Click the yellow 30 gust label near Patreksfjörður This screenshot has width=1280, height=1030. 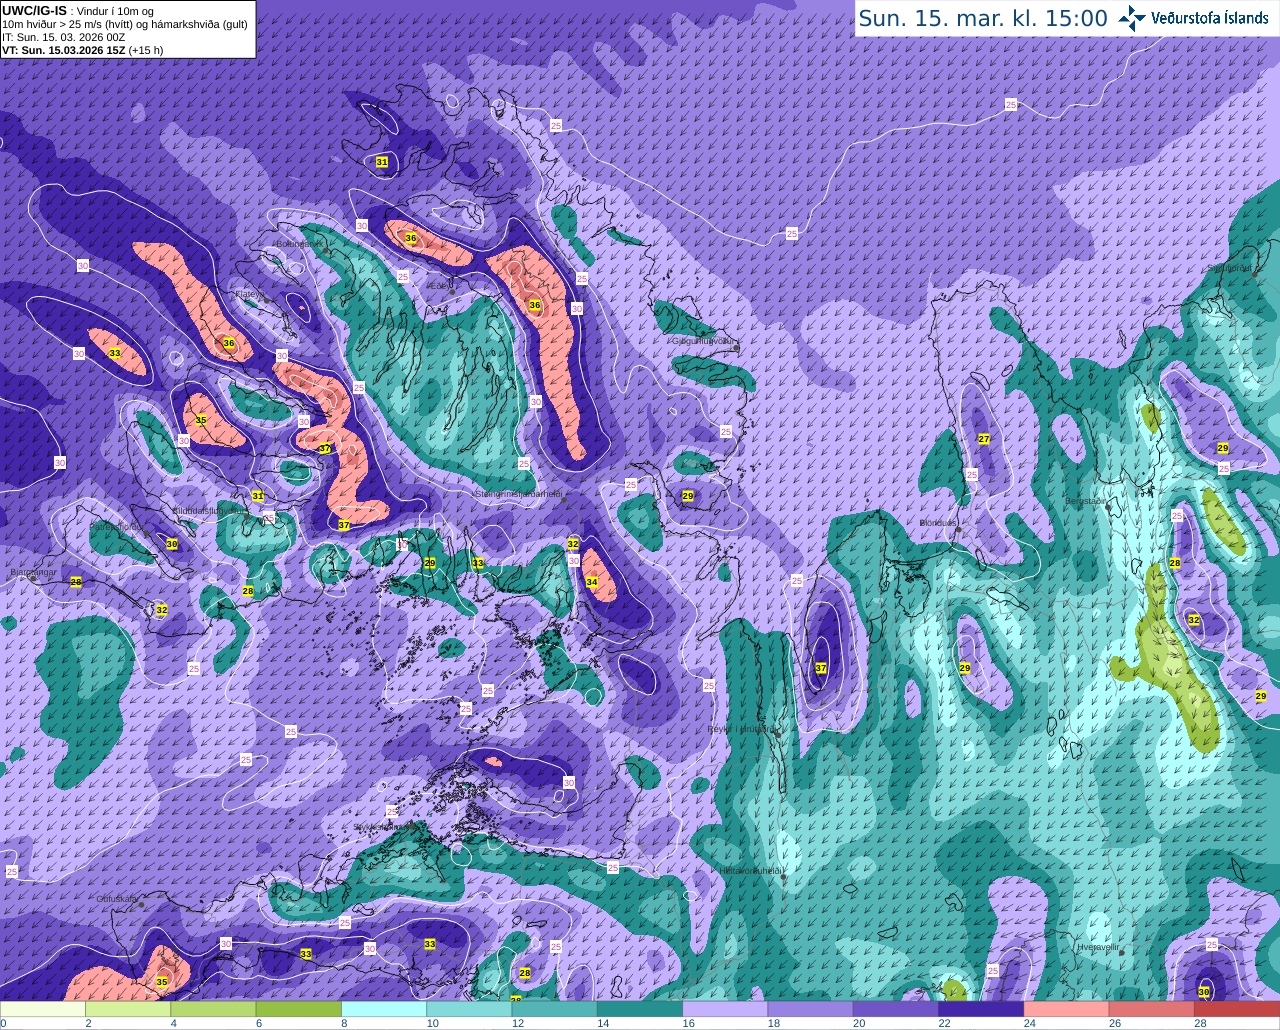172,544
